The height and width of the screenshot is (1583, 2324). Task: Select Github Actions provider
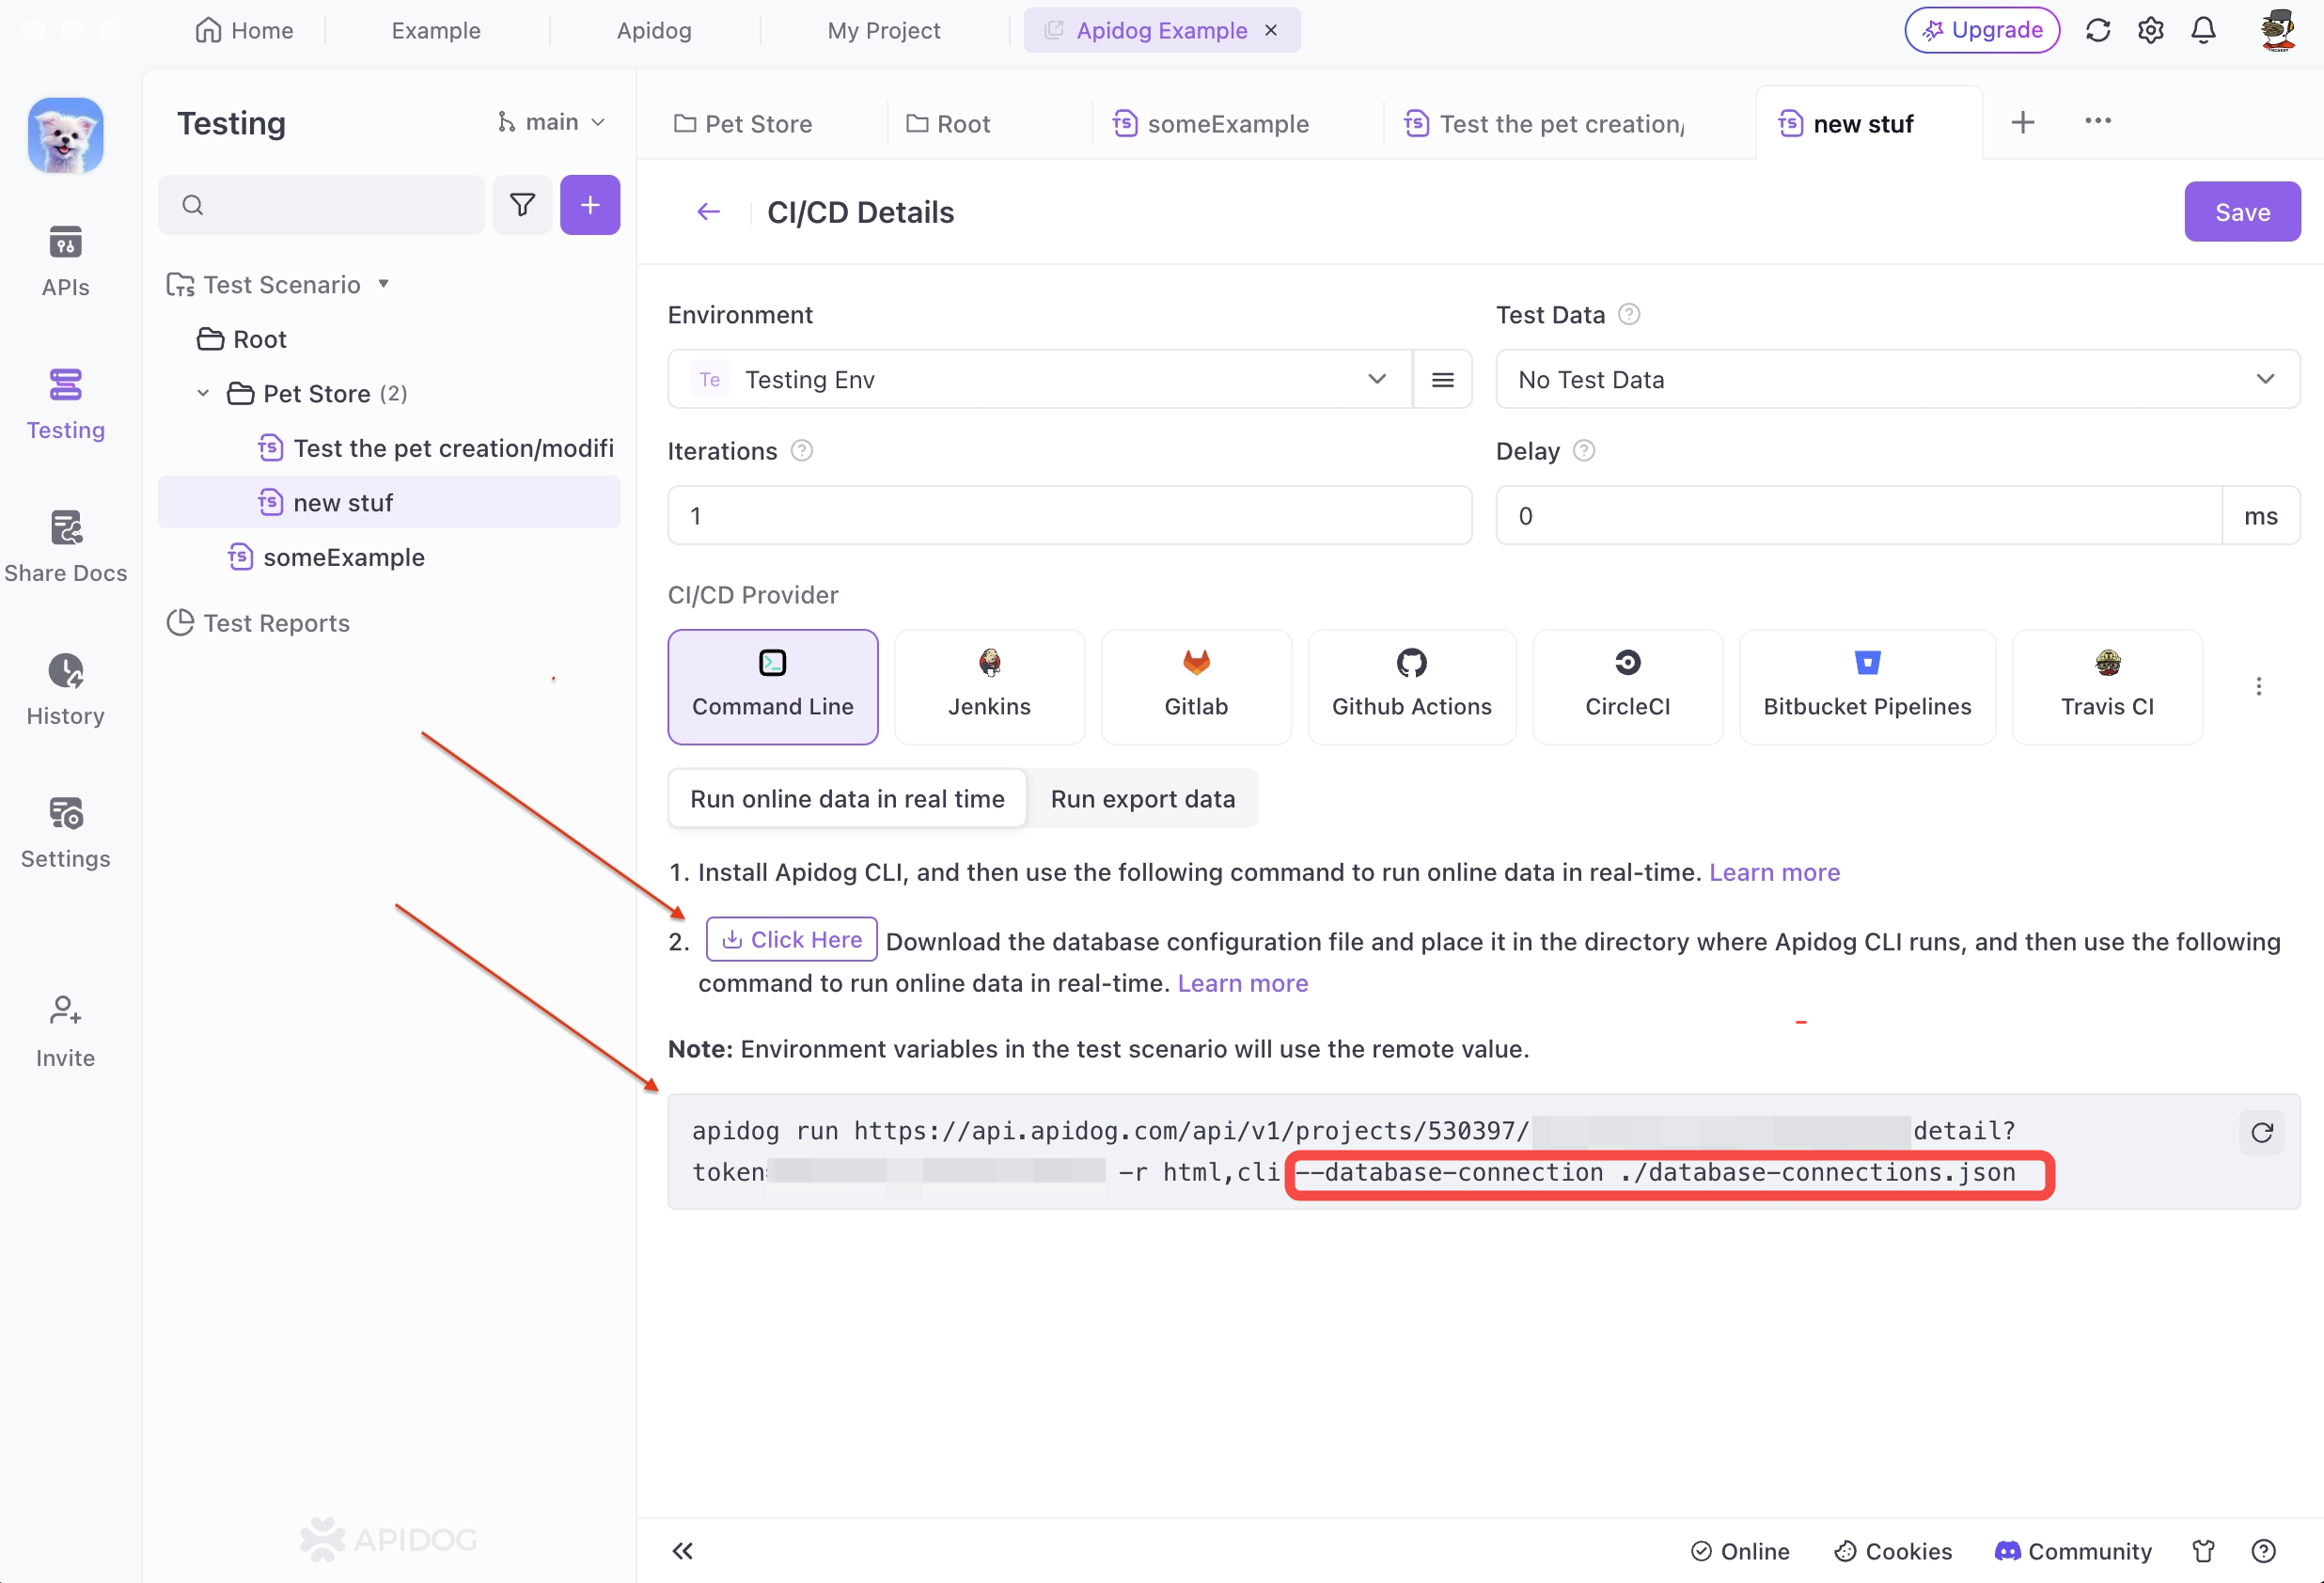point(1412,687)
